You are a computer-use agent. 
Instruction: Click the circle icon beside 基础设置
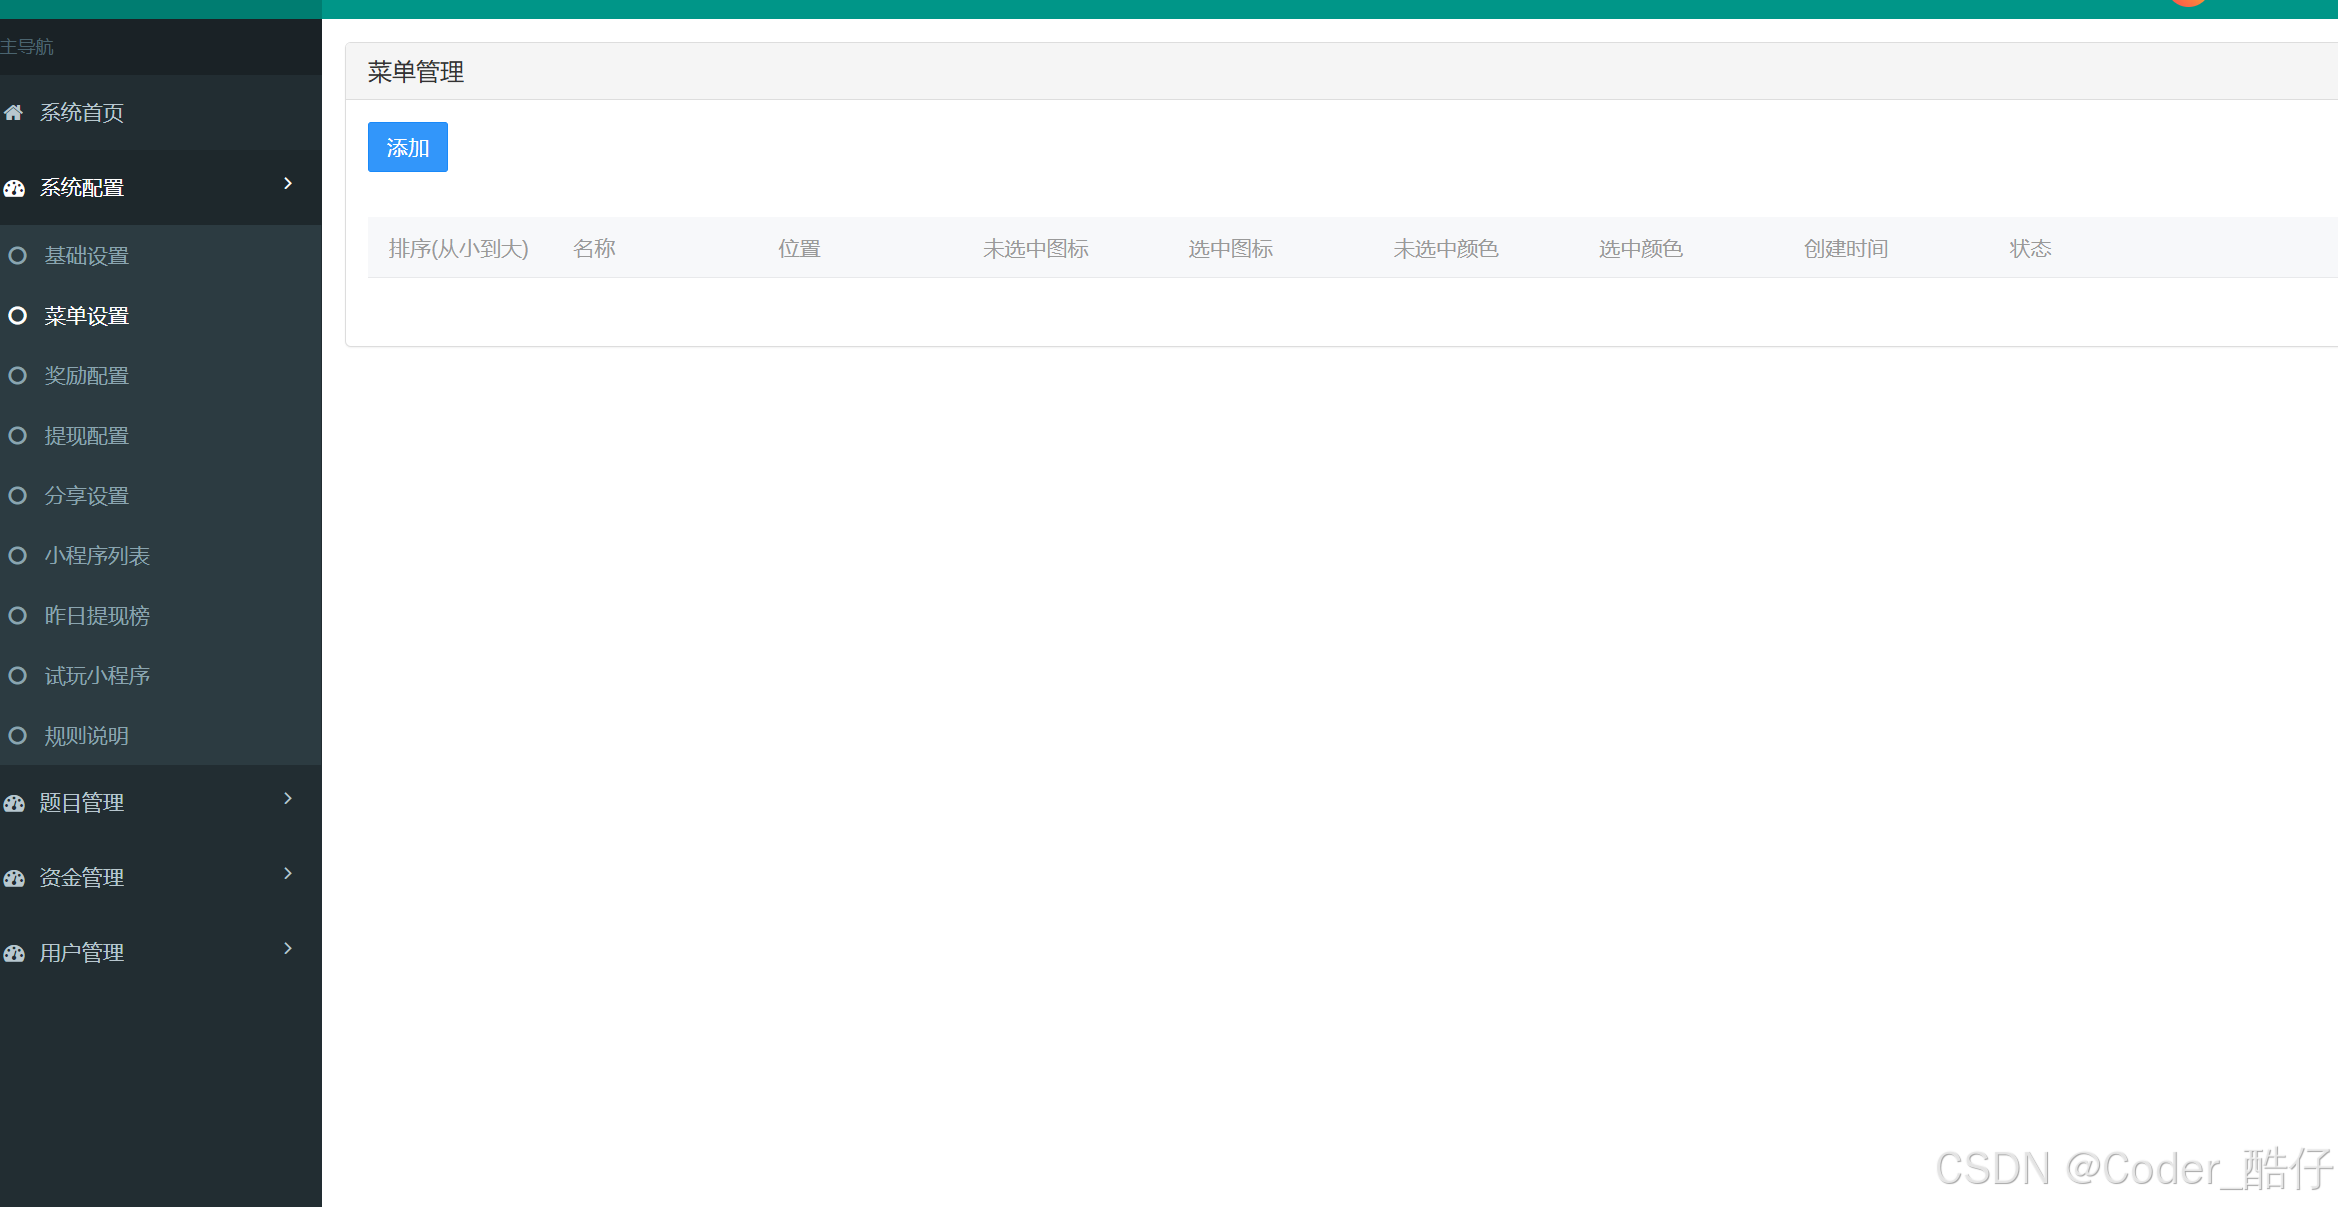click(17, 256)
